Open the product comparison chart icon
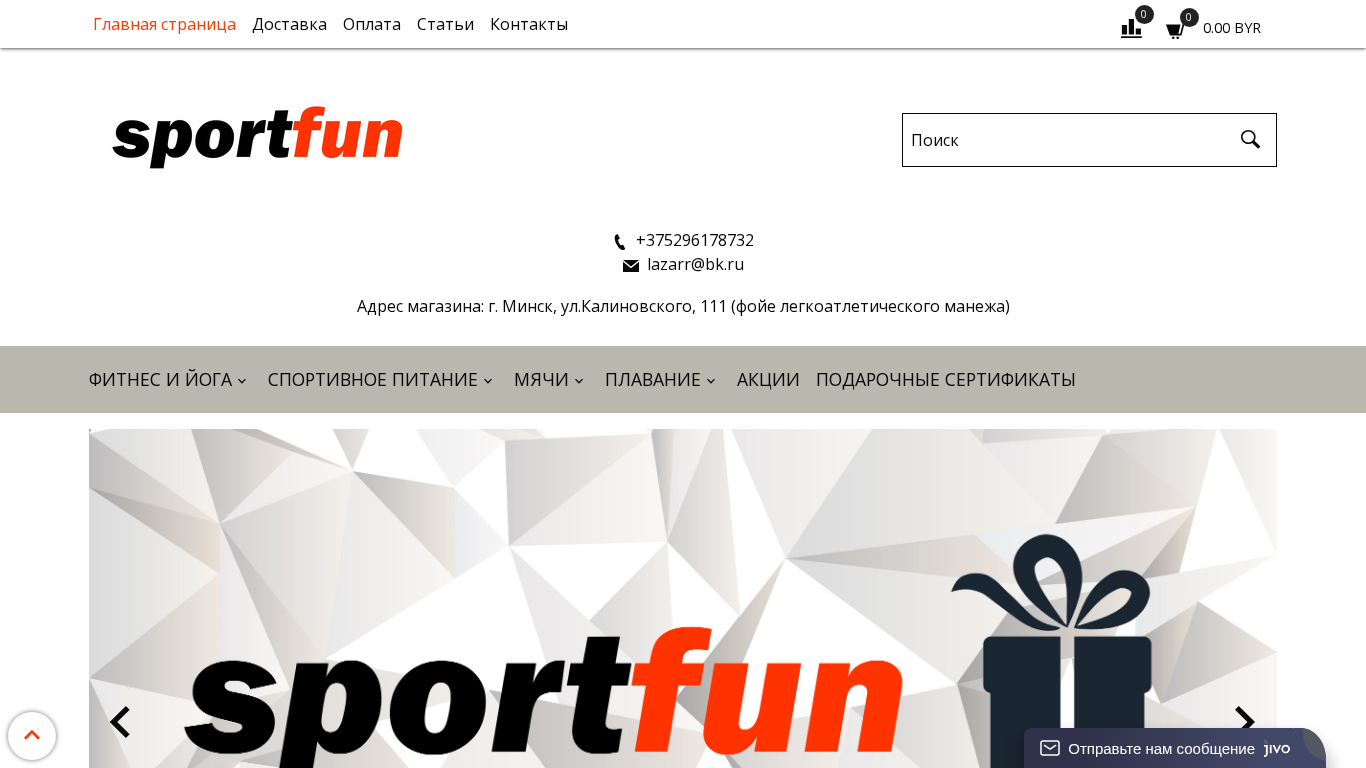This screenshot has width=1366, height=768. click(1131, 28)
